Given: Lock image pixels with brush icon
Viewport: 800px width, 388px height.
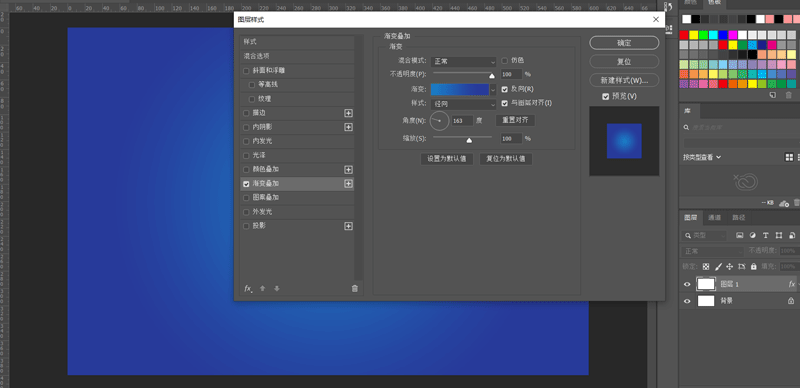Looking at the screenshot, I should pyautogui.click(x=718, y=266).
